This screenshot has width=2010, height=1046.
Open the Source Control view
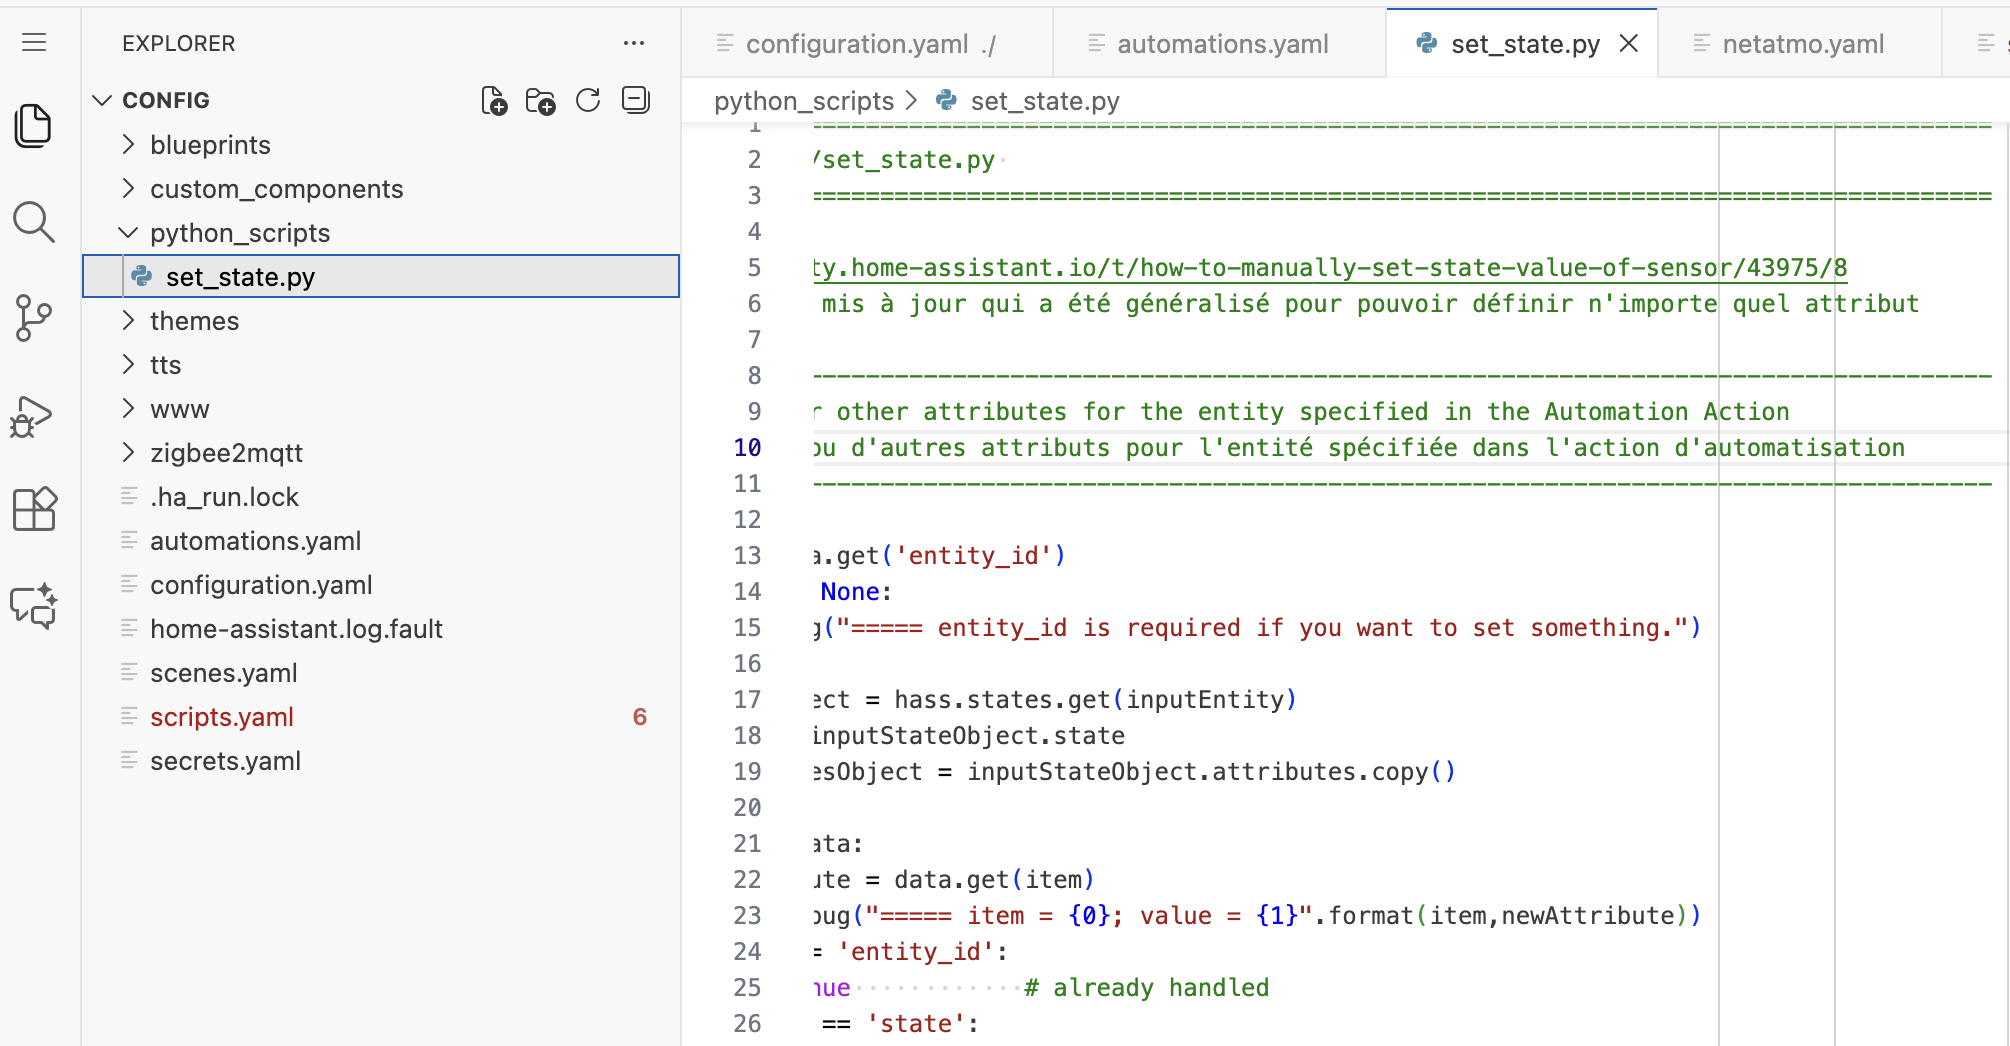34,318
